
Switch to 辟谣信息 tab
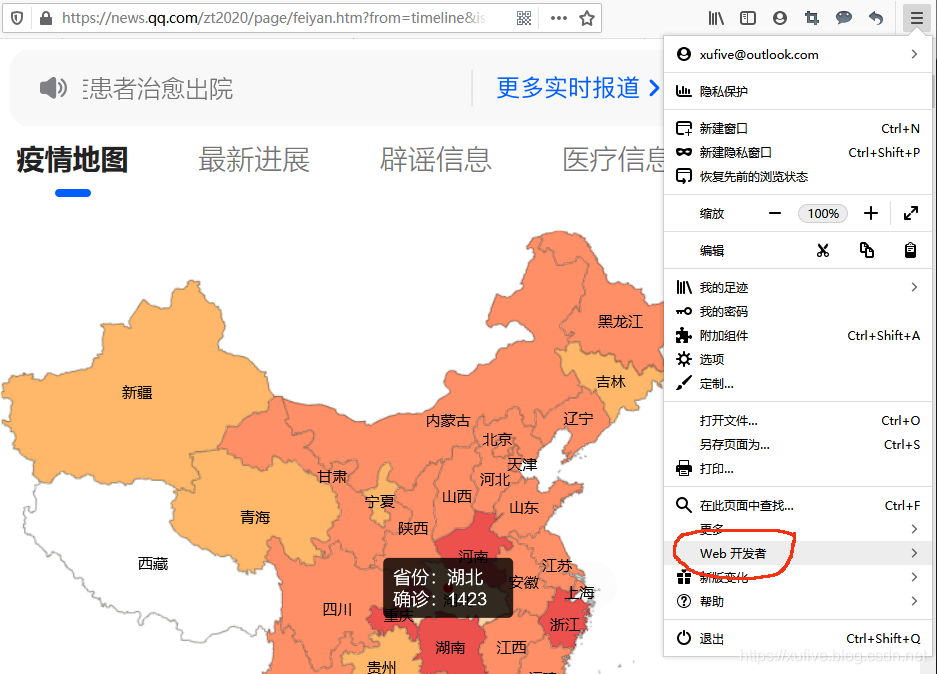click(436, 160)
